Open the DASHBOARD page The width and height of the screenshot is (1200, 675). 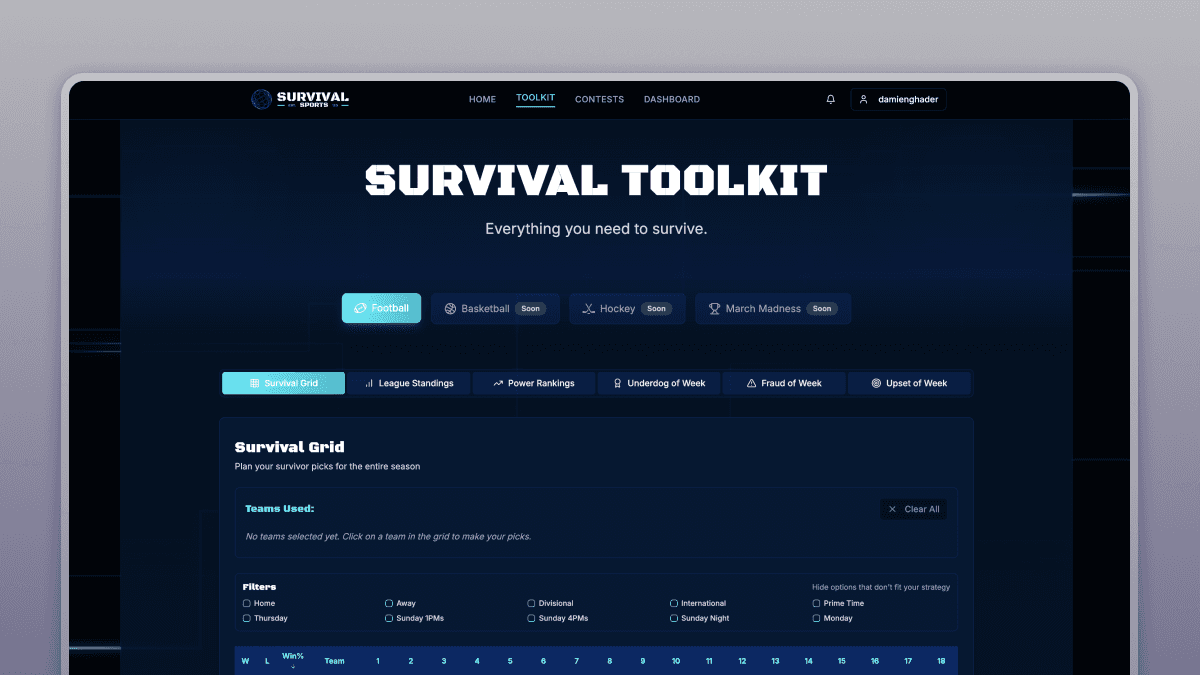pos(672,99)
